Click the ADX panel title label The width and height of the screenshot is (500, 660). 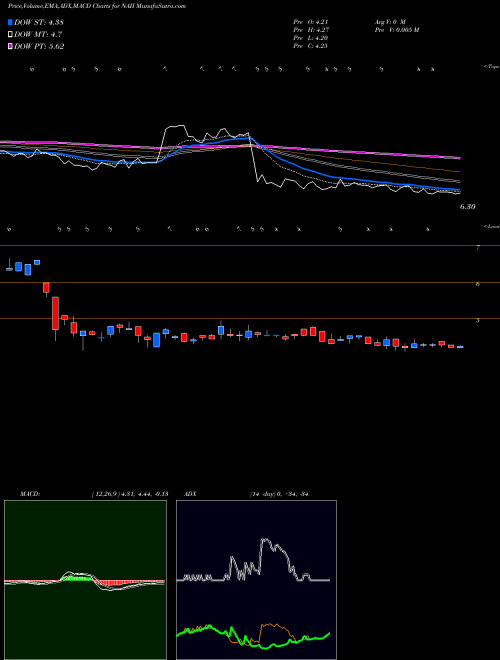click(x=191, y=494)
